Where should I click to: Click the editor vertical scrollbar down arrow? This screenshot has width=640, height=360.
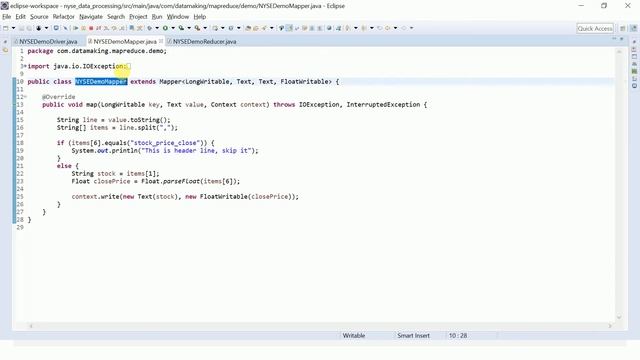click(x=619, y=317)
